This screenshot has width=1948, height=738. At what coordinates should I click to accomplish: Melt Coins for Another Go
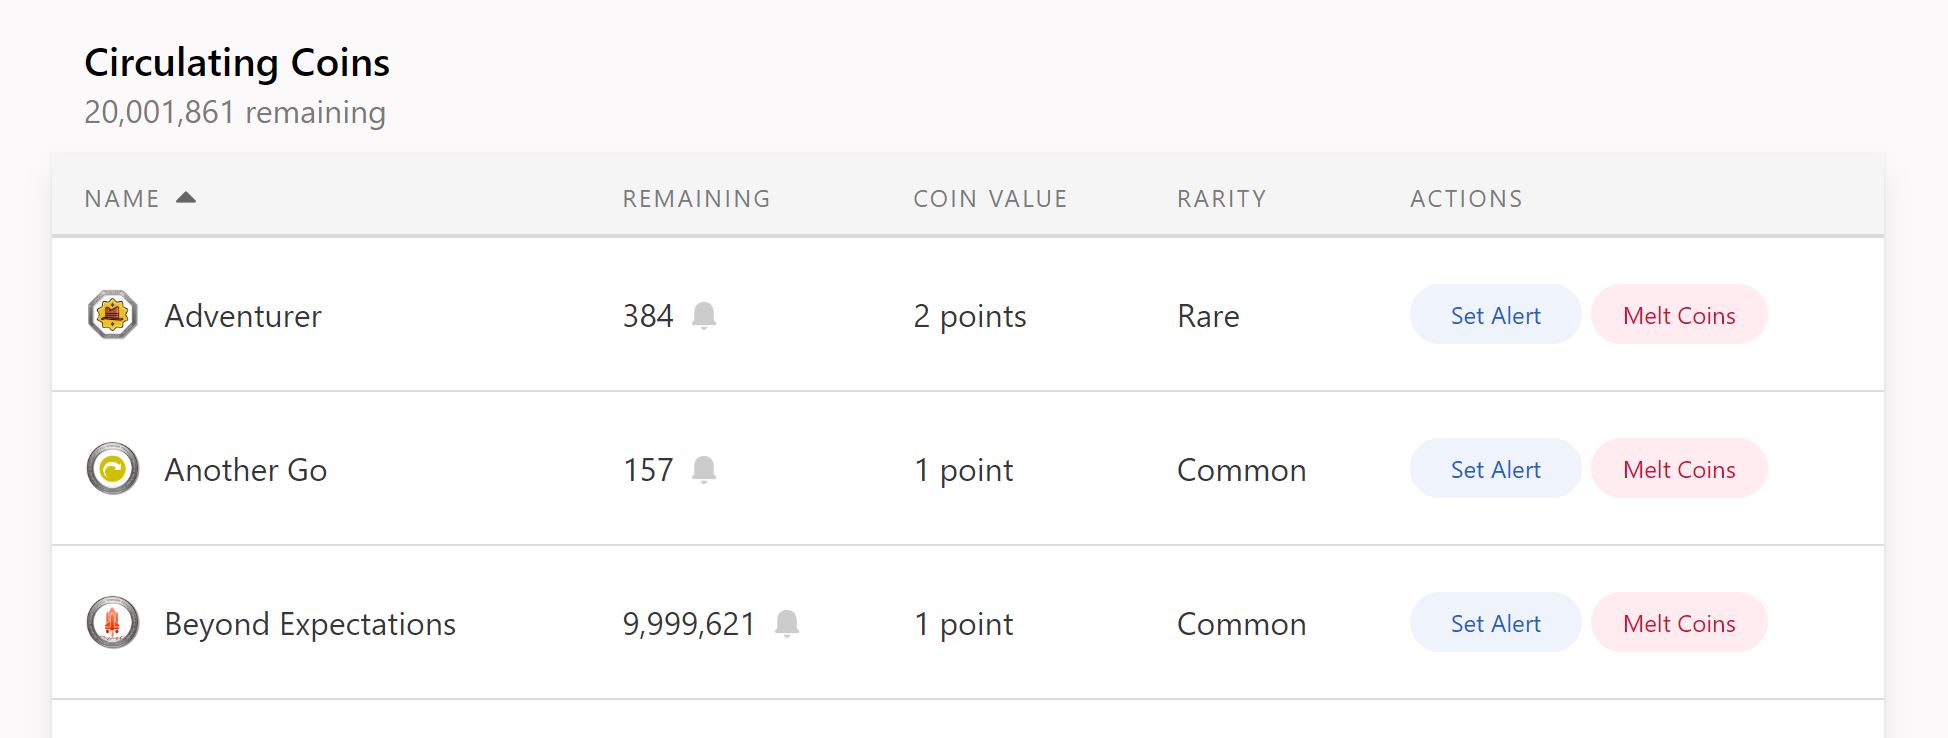click(1679, 469)
